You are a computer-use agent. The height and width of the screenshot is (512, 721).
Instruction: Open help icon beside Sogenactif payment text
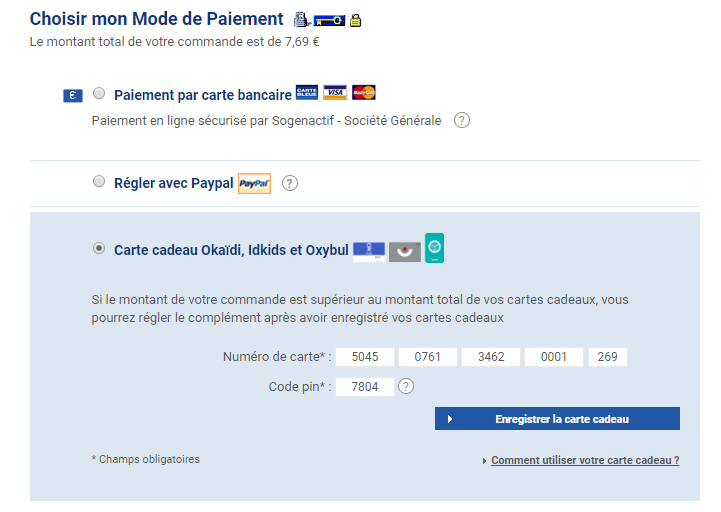462,121
